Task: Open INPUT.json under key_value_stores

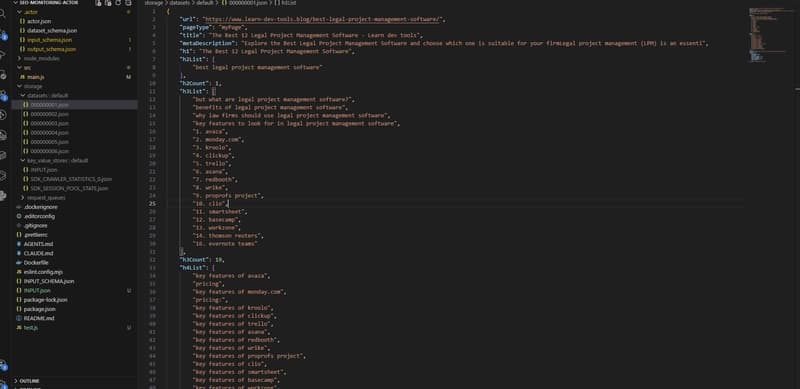Action: click(x=43, y=169)
